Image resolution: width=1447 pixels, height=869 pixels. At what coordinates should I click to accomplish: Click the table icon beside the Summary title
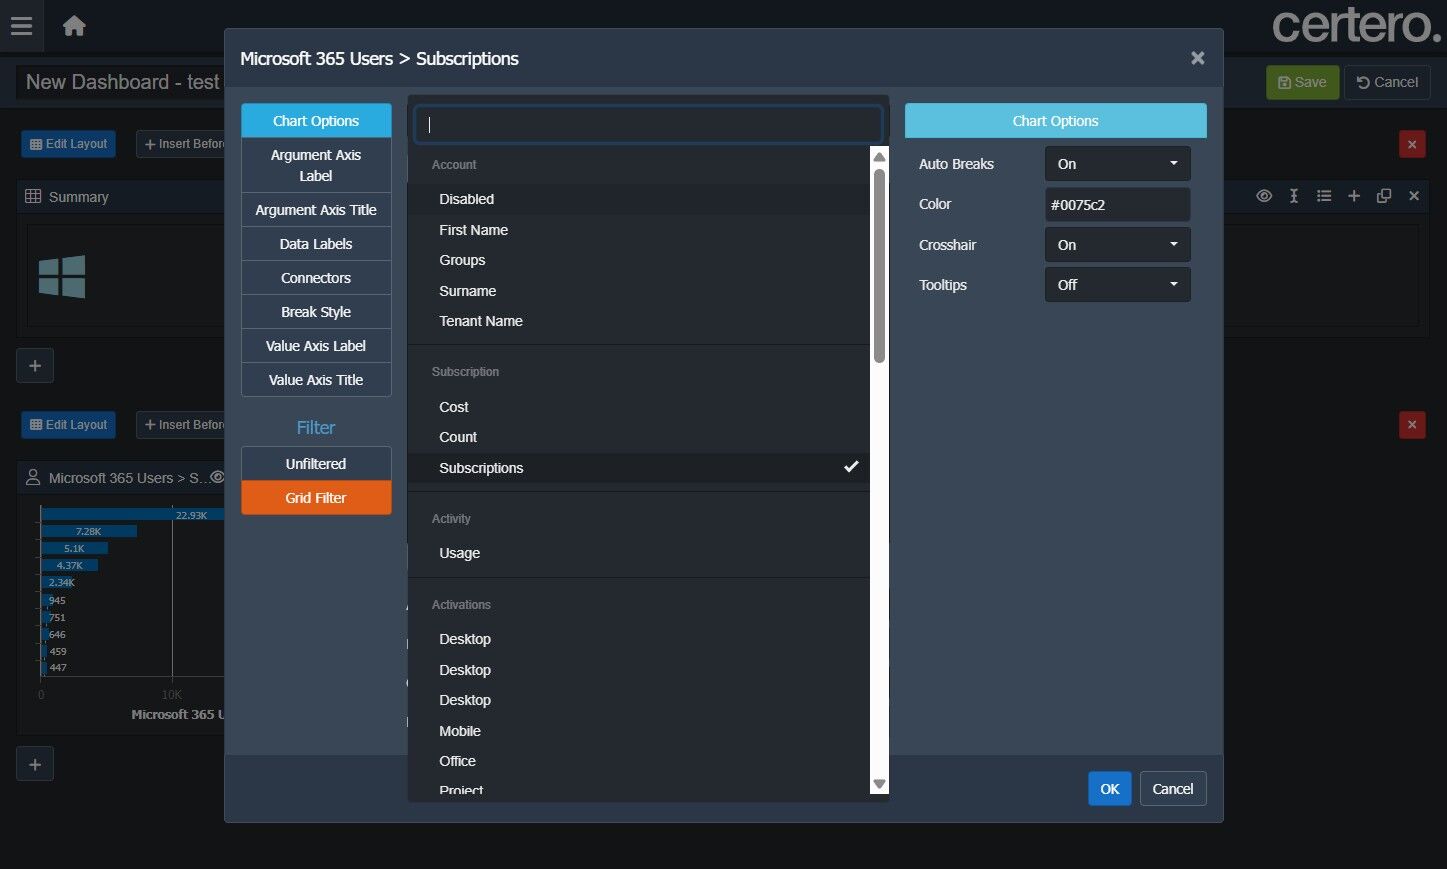[33, 196]
